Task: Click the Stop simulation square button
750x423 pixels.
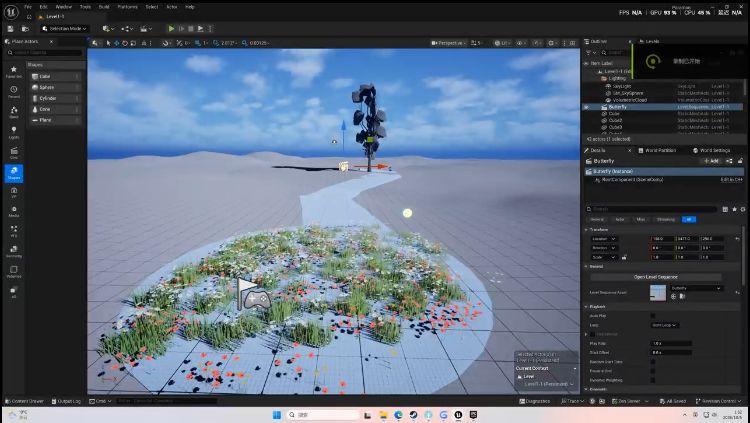Action: point(190,29)
